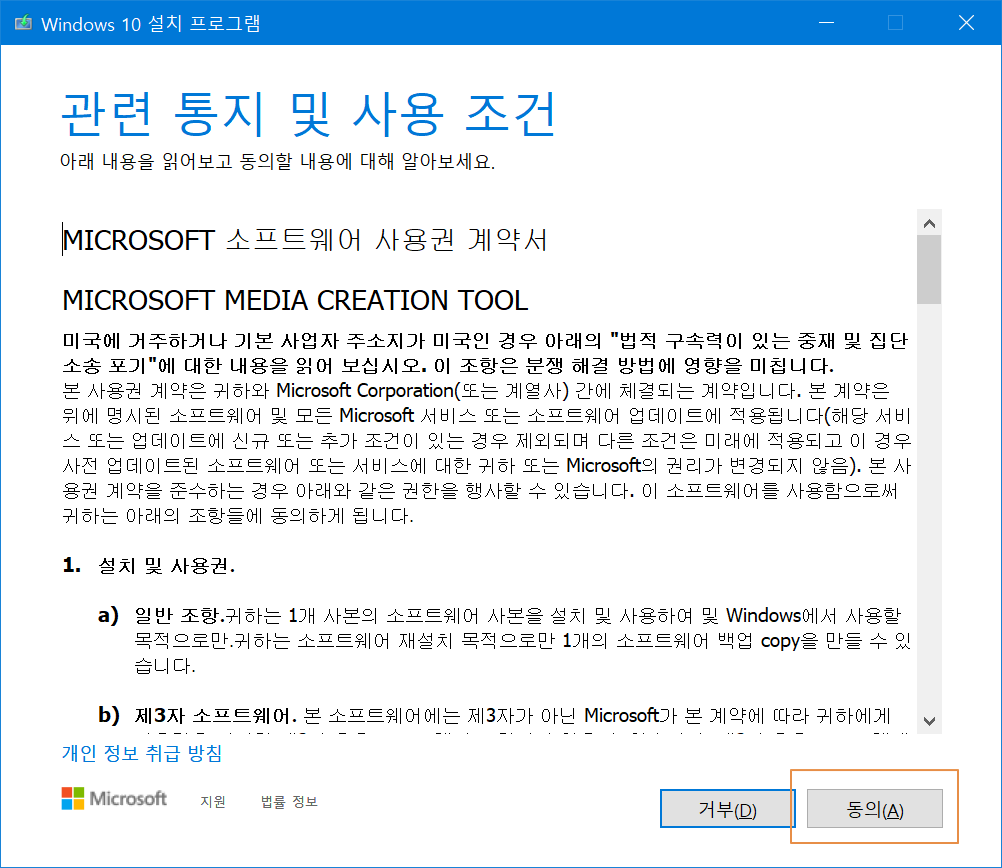Image resolution: width=1002 pixels, height=868 pixels.
Task: Open the 개인 정보 취급 방침 link
Action: tap(142, 753)
